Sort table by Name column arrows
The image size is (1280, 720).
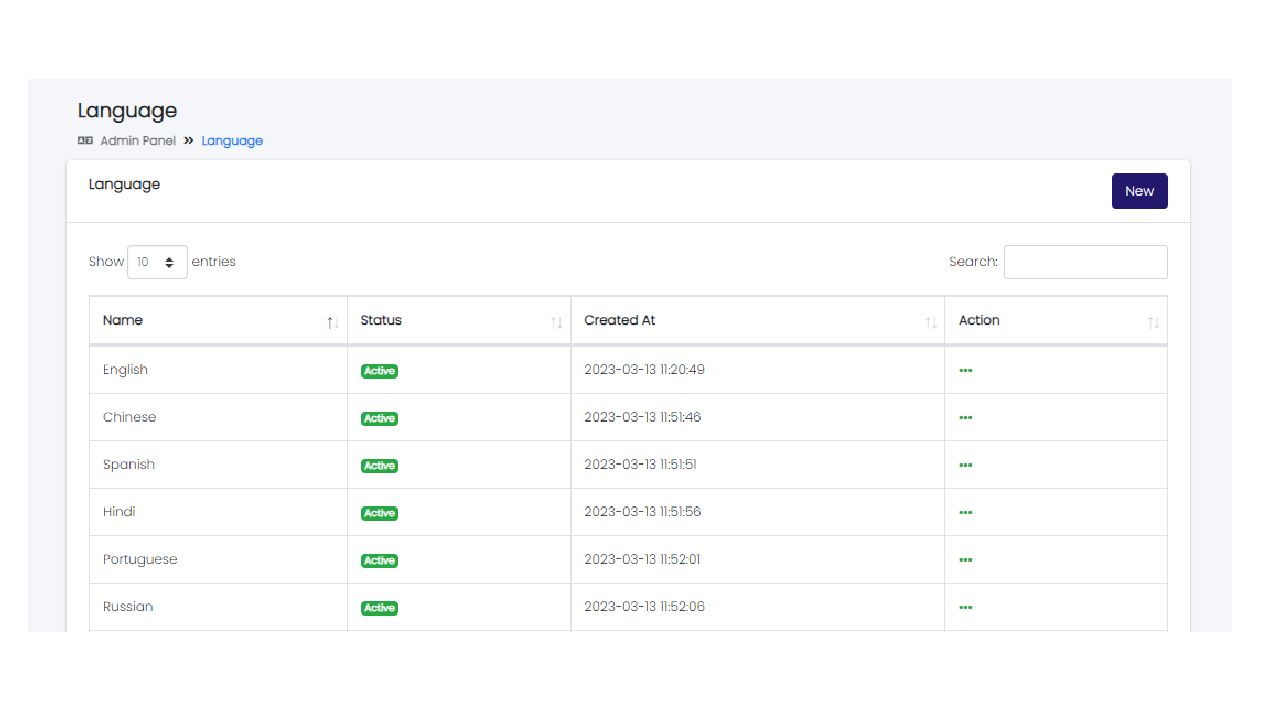pyautogui.click(x=332, y=322)
